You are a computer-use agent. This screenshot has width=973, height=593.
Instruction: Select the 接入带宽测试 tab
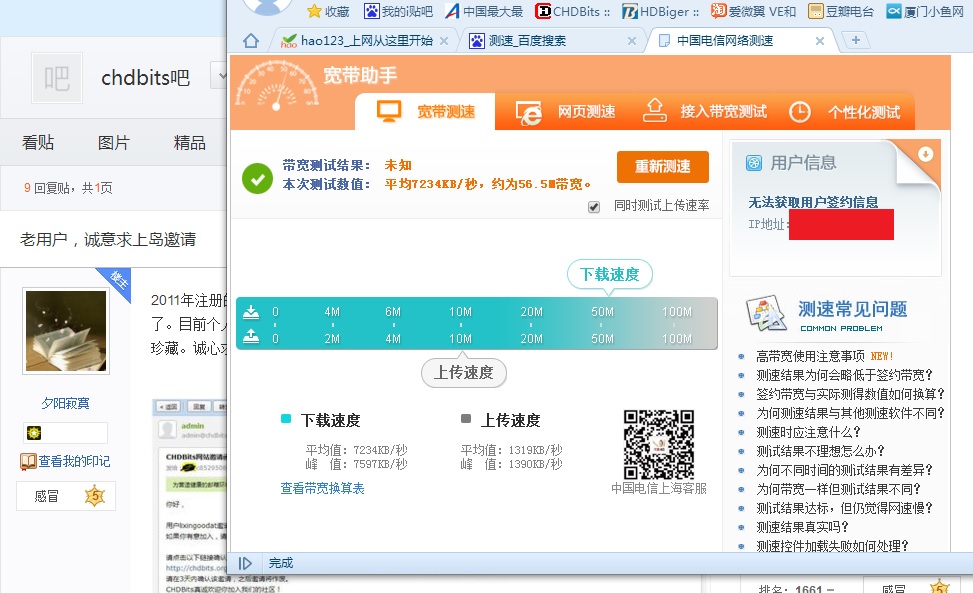(704, 112)
